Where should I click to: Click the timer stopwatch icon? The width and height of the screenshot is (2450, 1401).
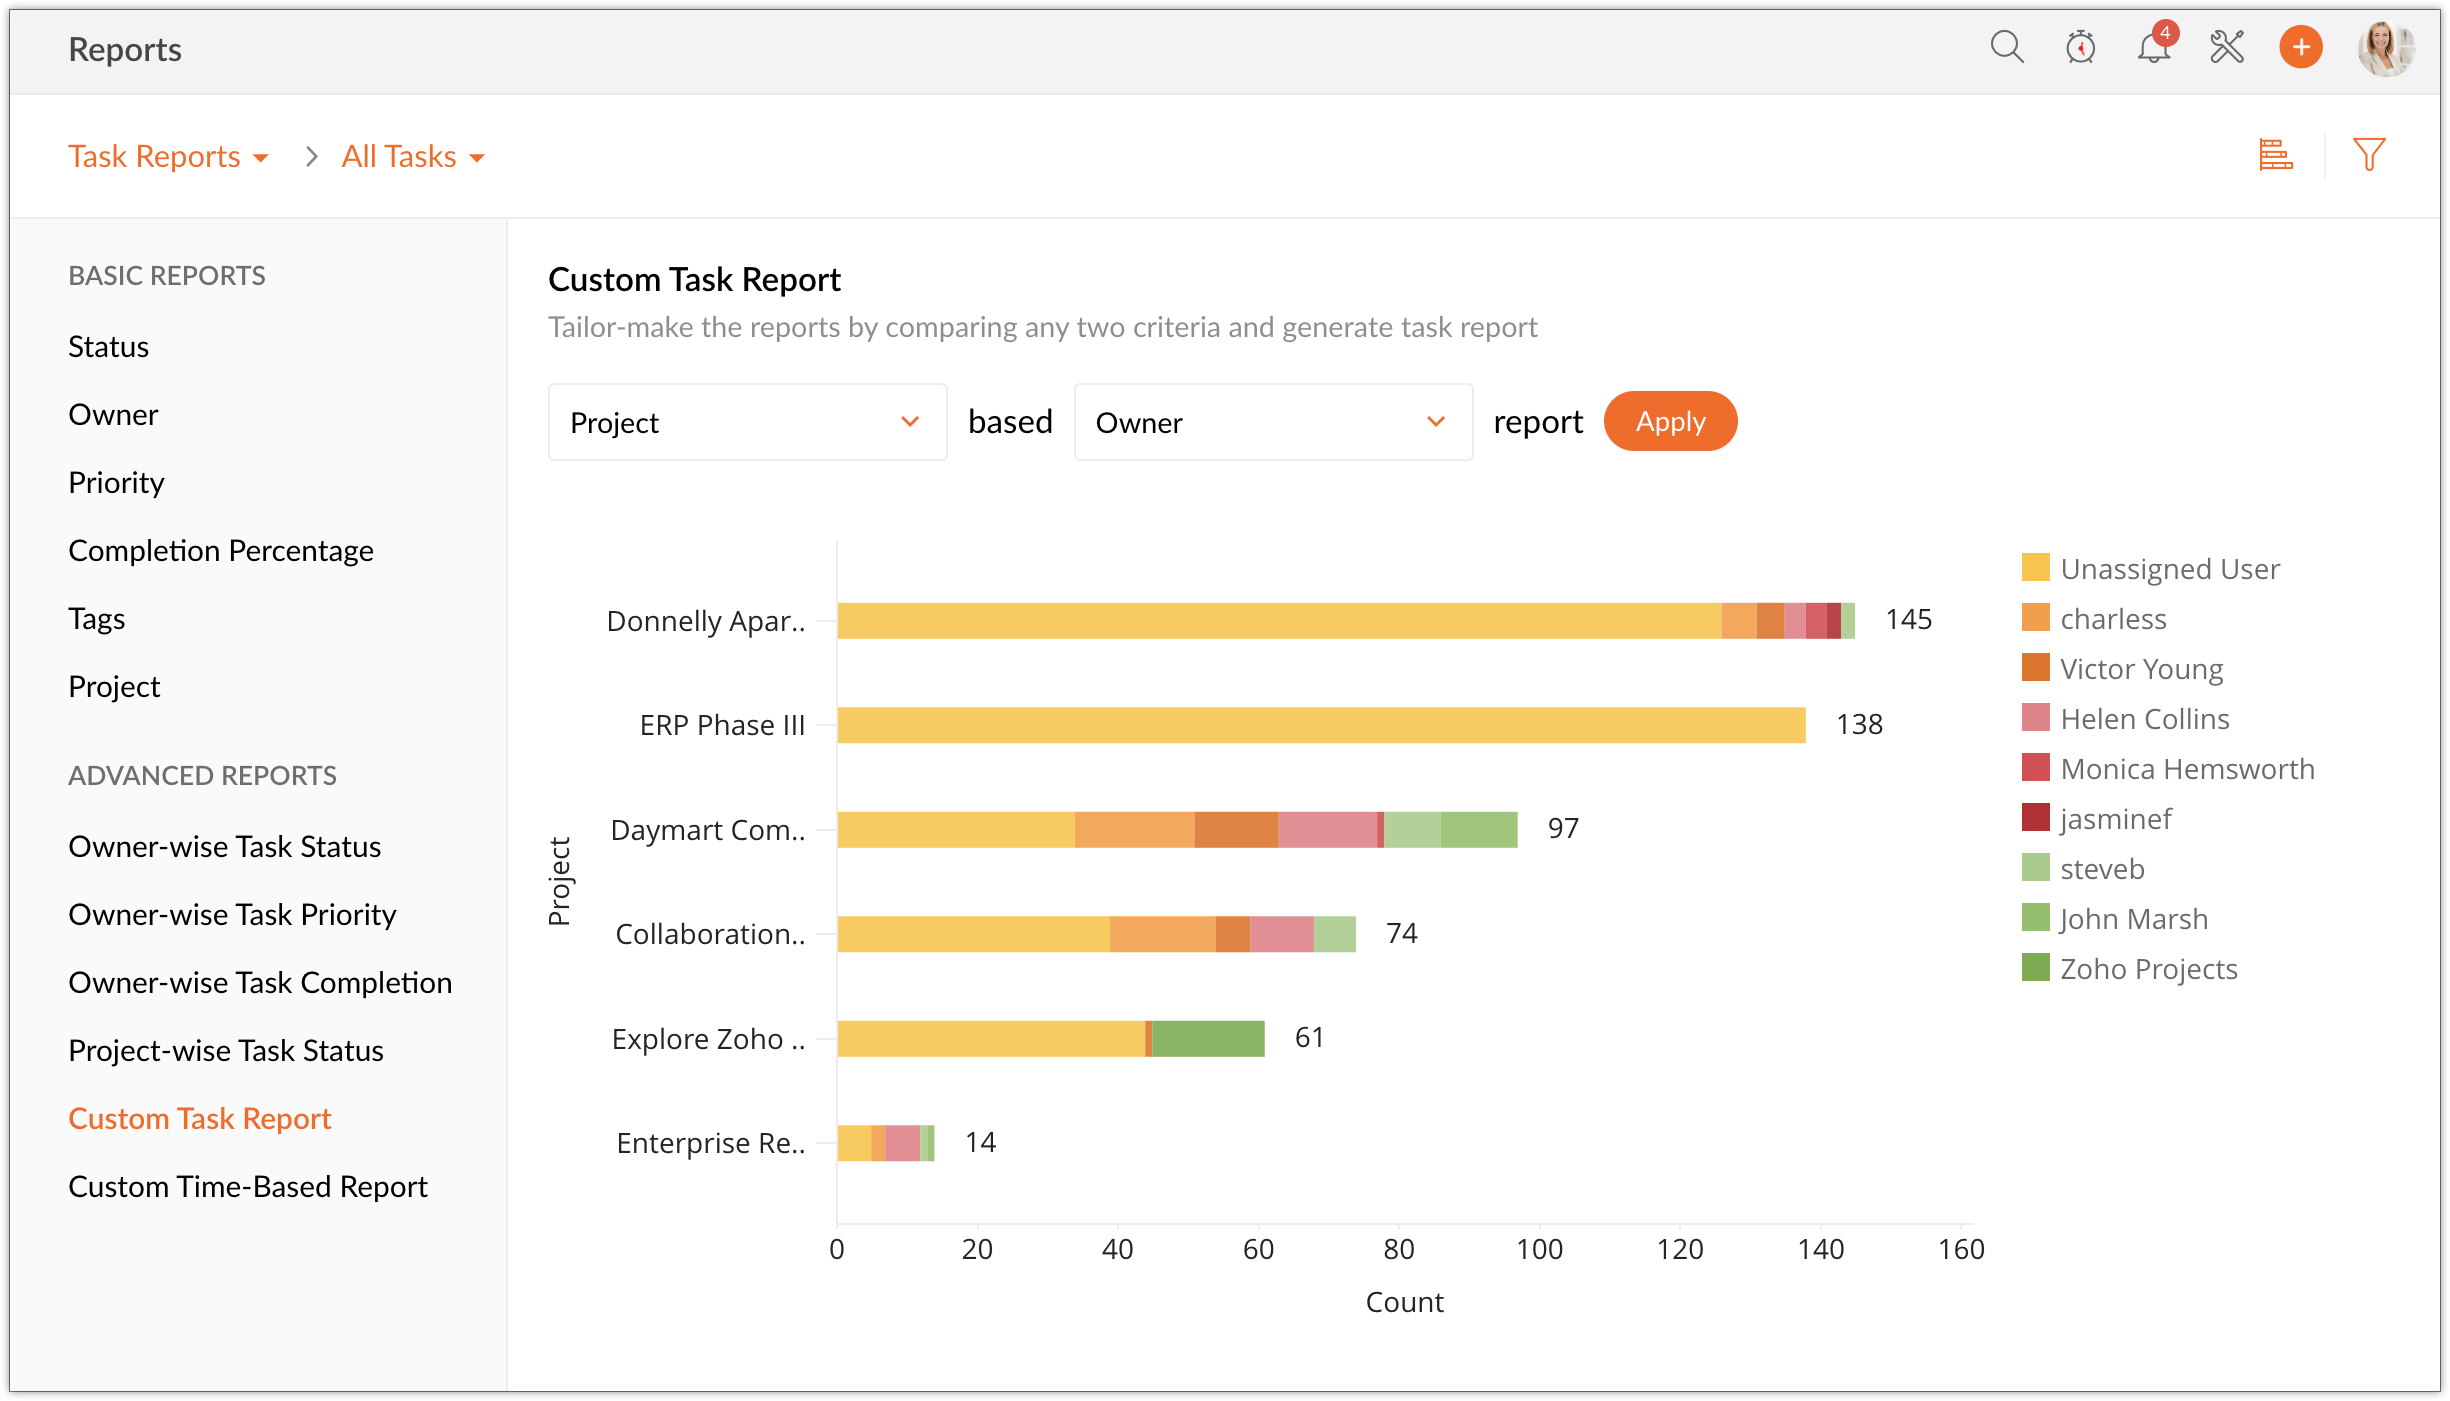pyautogui.click(x=2080, y=47)
